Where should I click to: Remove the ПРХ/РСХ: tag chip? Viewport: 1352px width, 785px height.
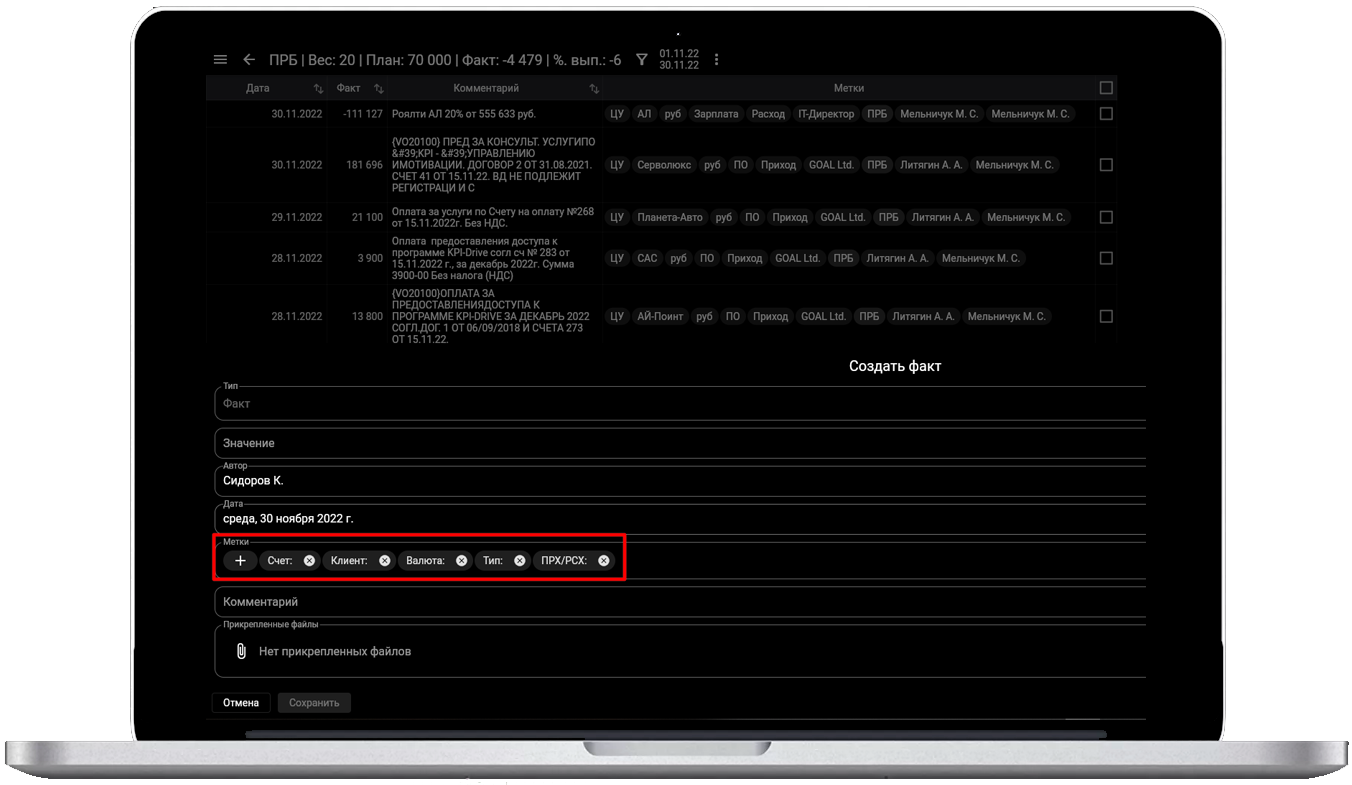click(x=604, y=561)
